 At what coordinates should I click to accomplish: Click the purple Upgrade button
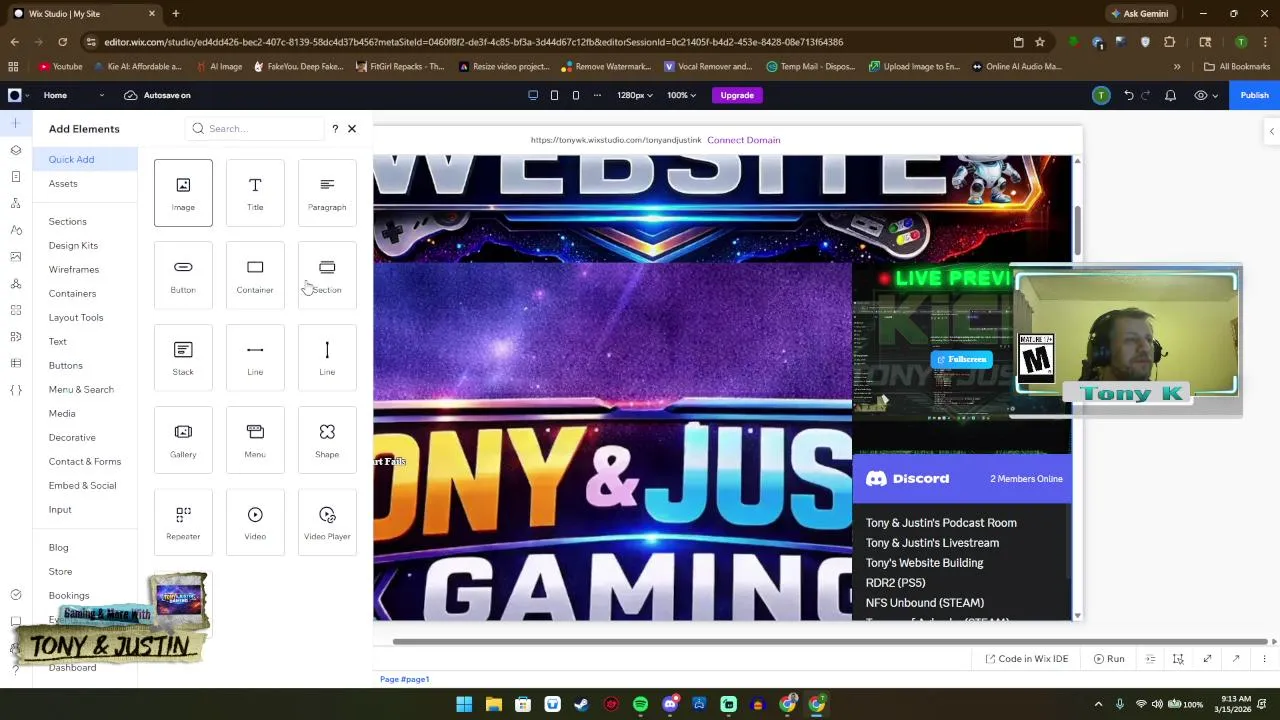737,95
